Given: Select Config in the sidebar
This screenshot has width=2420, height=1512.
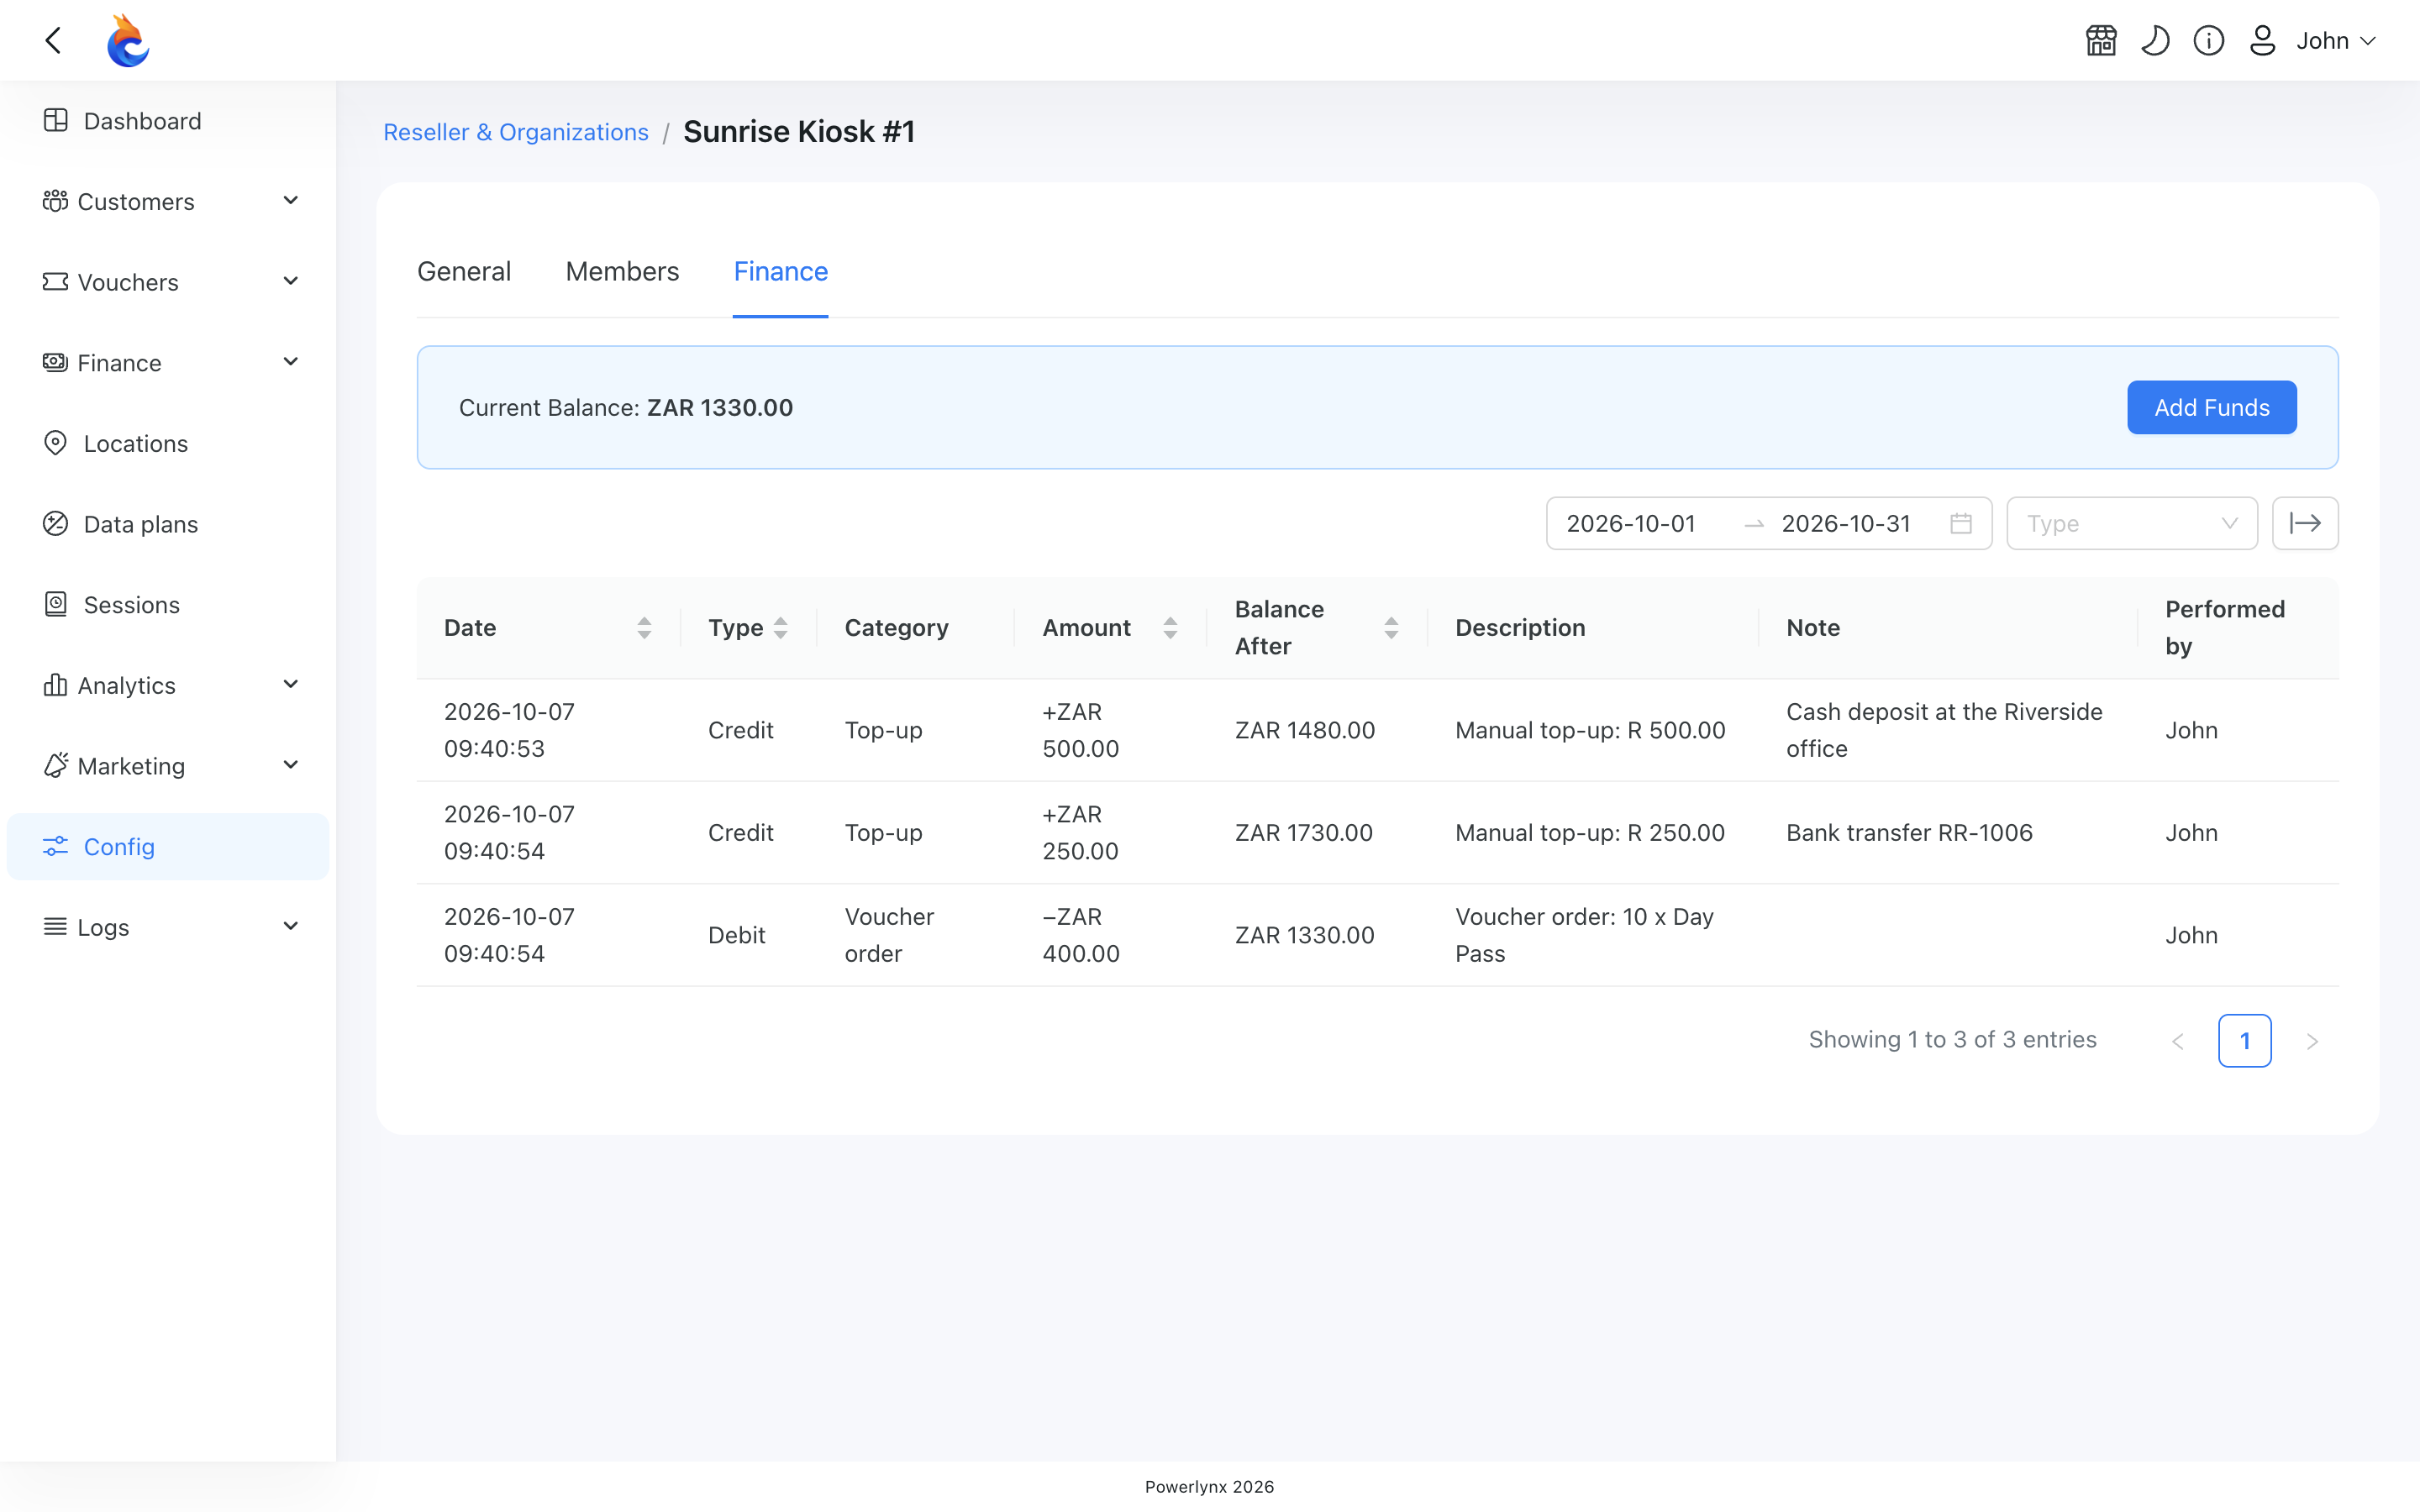Looking at the screenshot, I should pyautogui.click(x=168, y=847).
